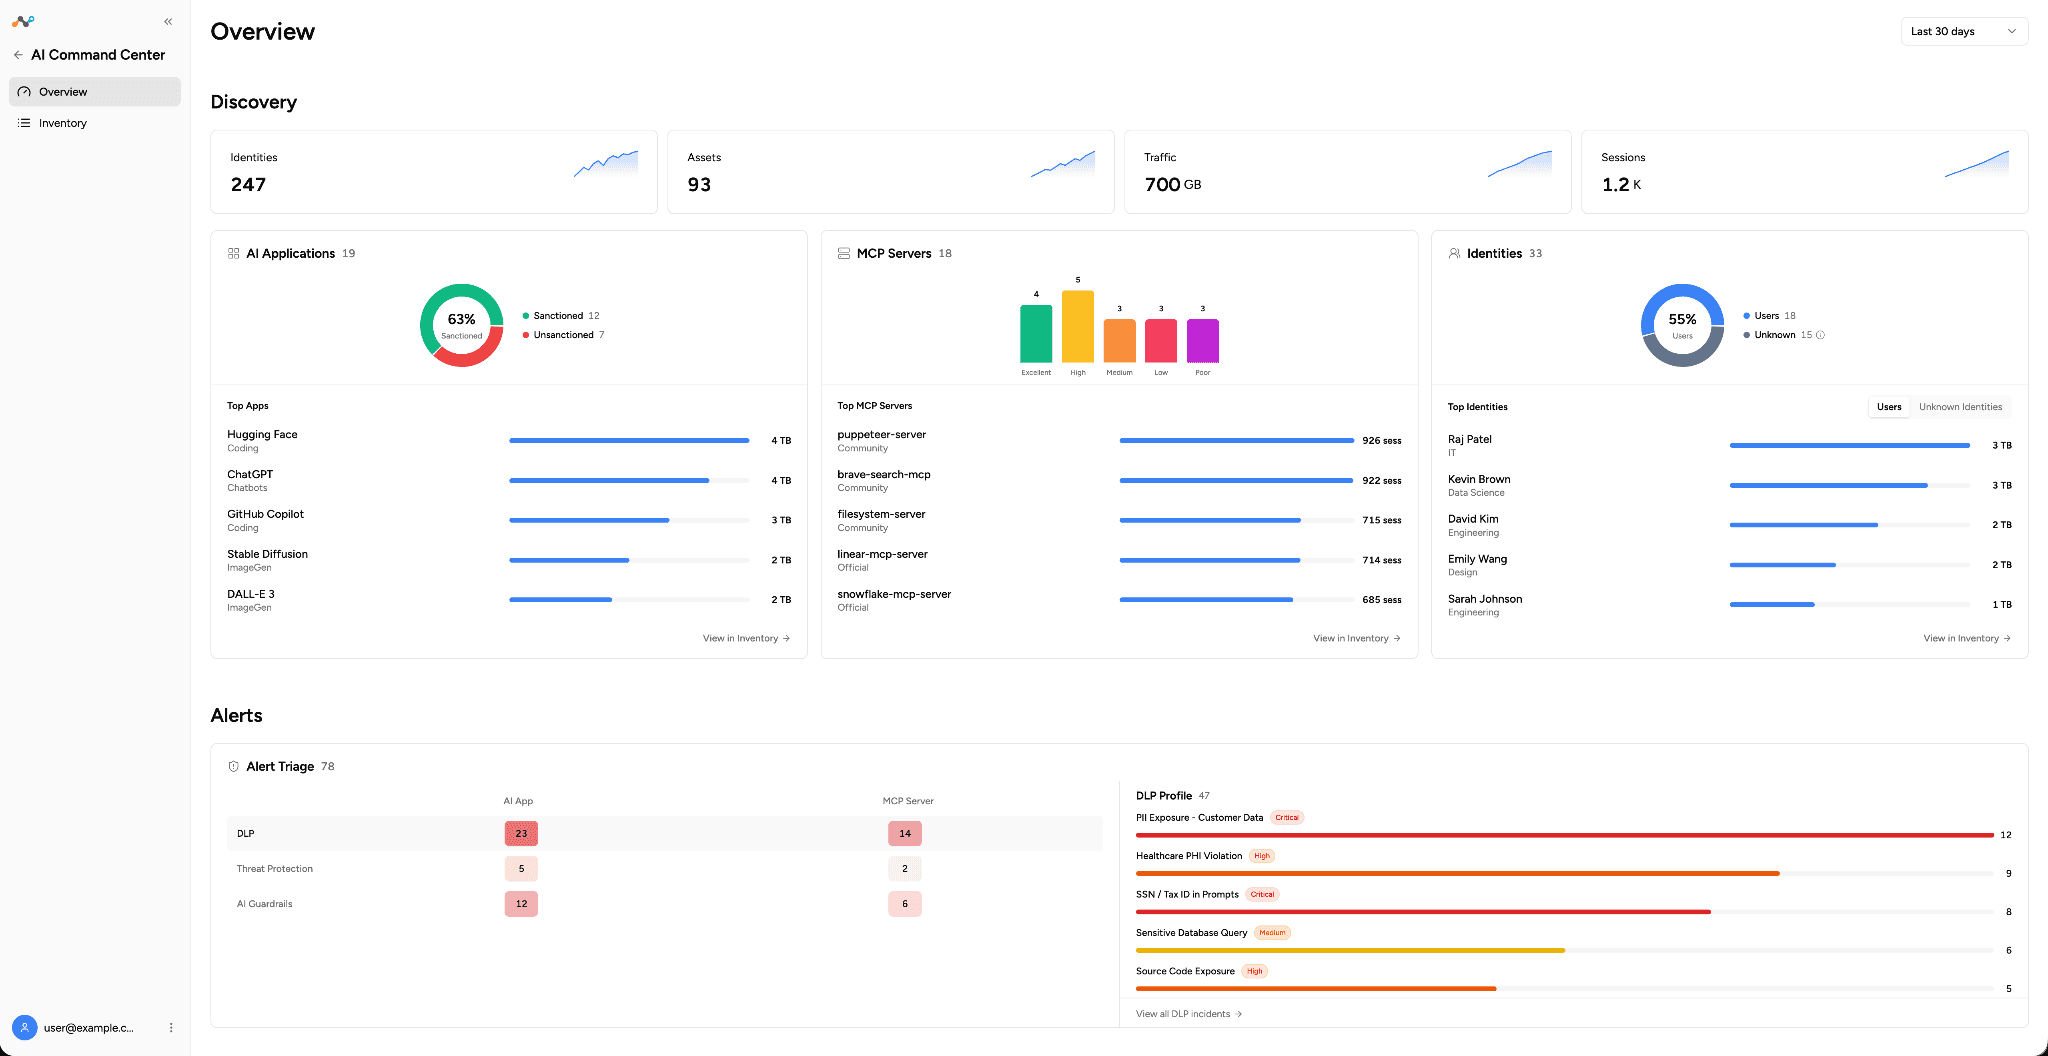The image size is (2048, 1056).
Task: Open the three-dot user menu
Action: pyautogui.click(x=171, y=1027)
